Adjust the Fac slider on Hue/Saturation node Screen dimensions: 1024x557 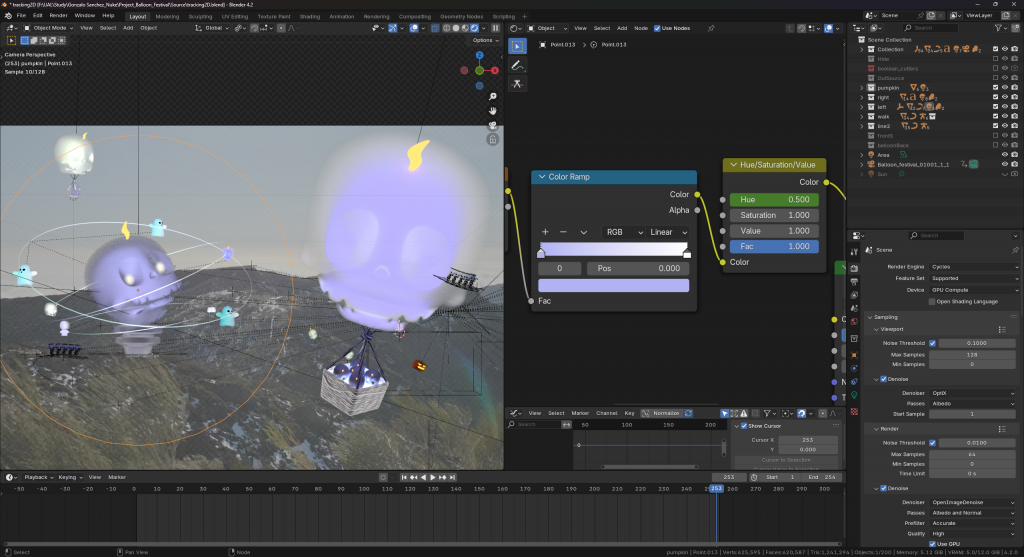pyautogui.click(x=774, y=247)
